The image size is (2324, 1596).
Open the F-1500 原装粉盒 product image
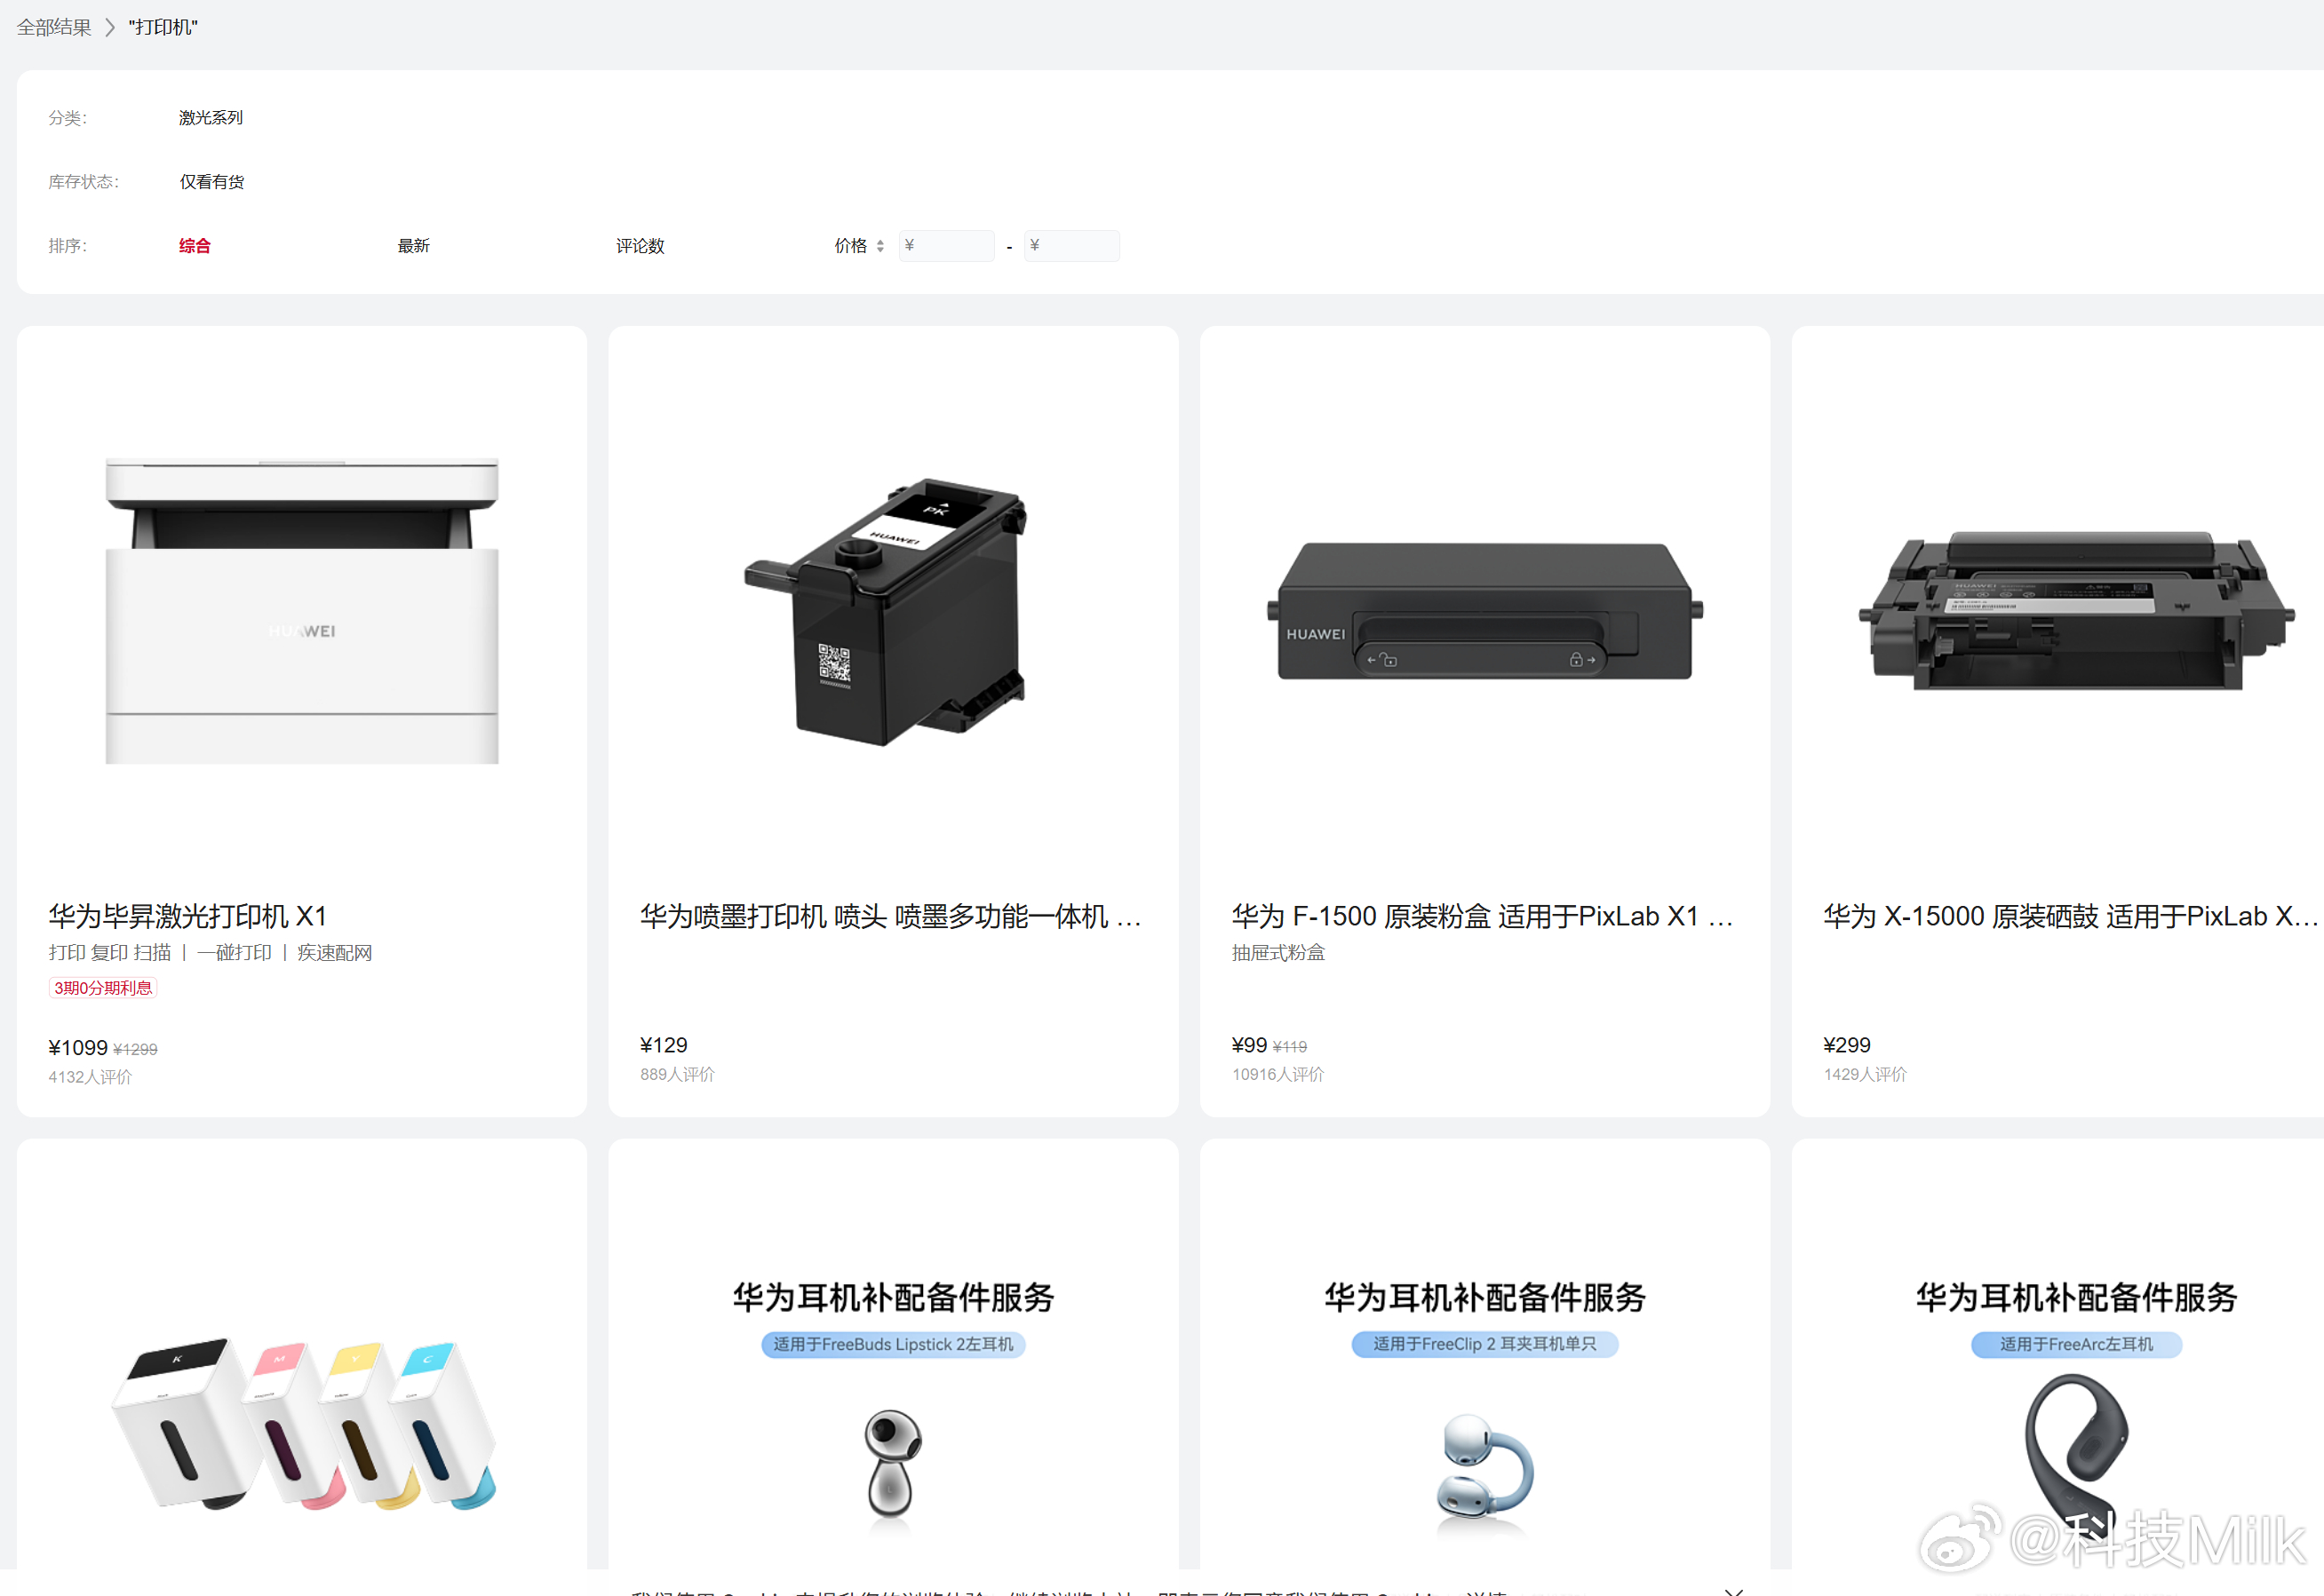1485,611
